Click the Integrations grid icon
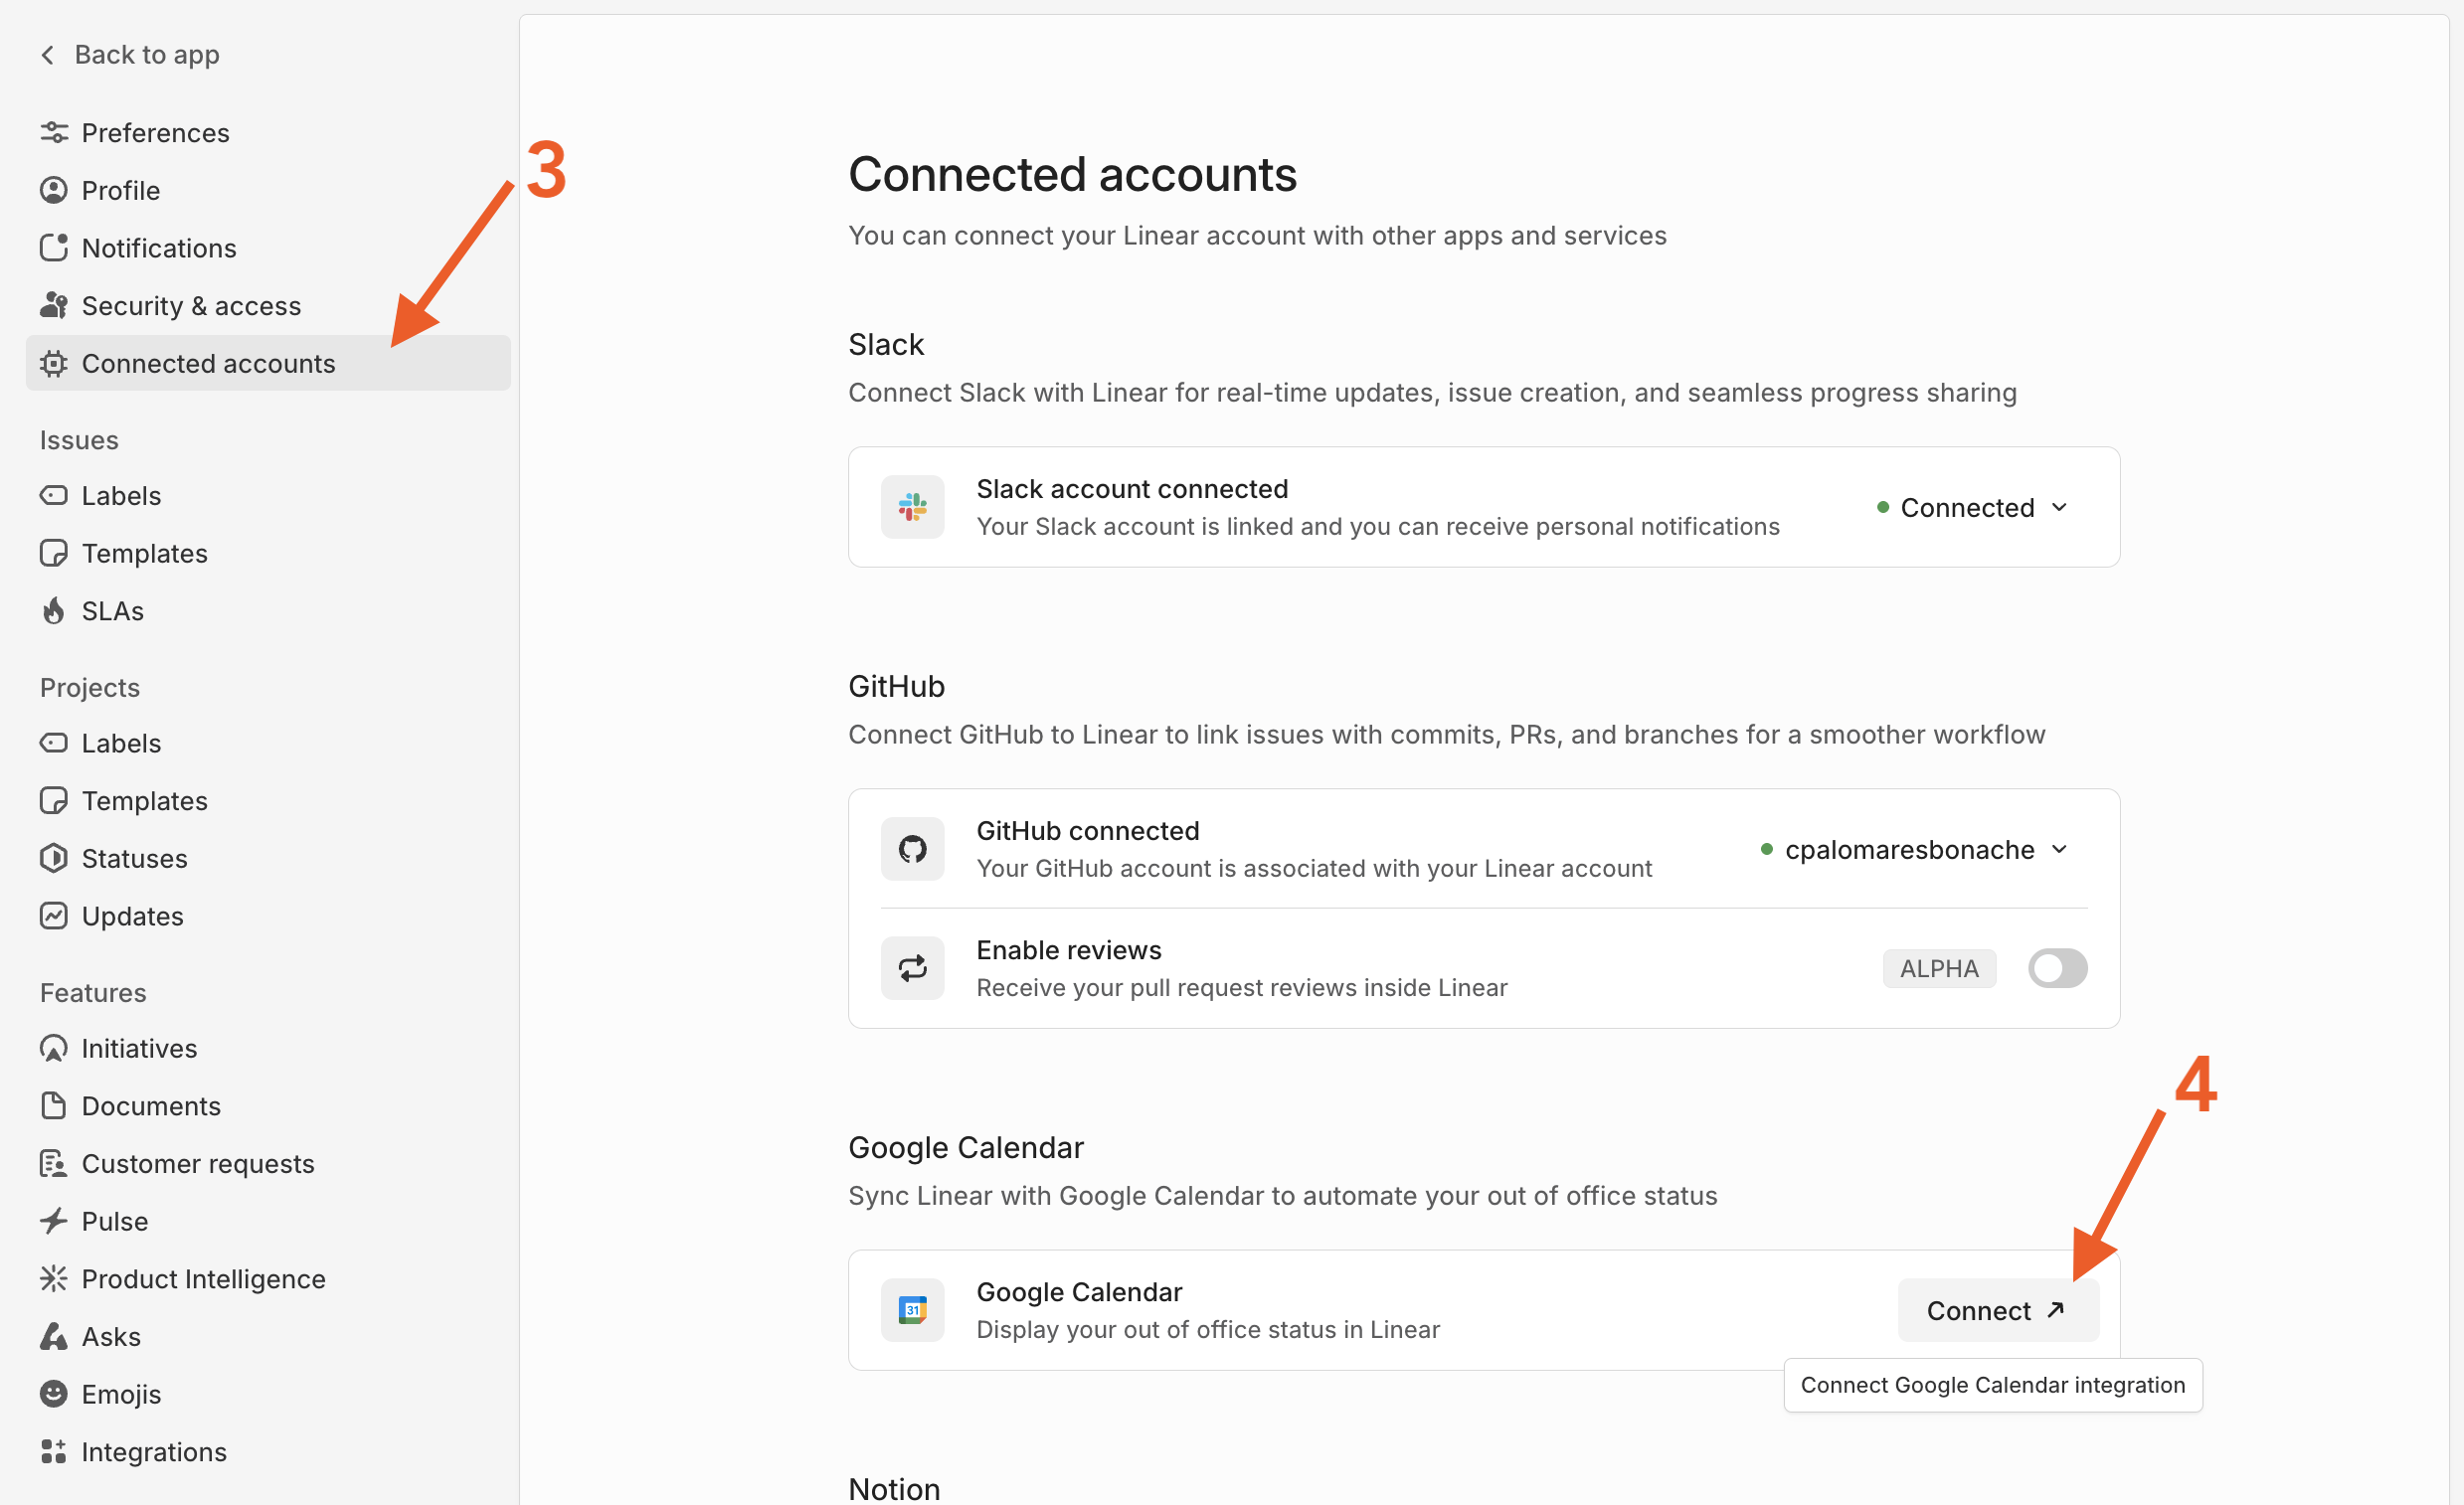 pyautogui.click(x=54, y=1451)
